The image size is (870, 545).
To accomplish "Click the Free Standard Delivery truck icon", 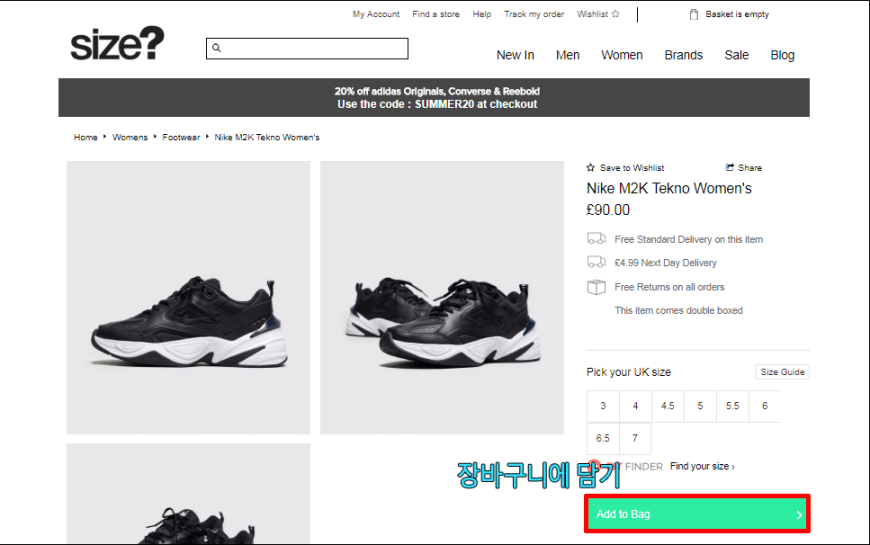I will 596,239.
